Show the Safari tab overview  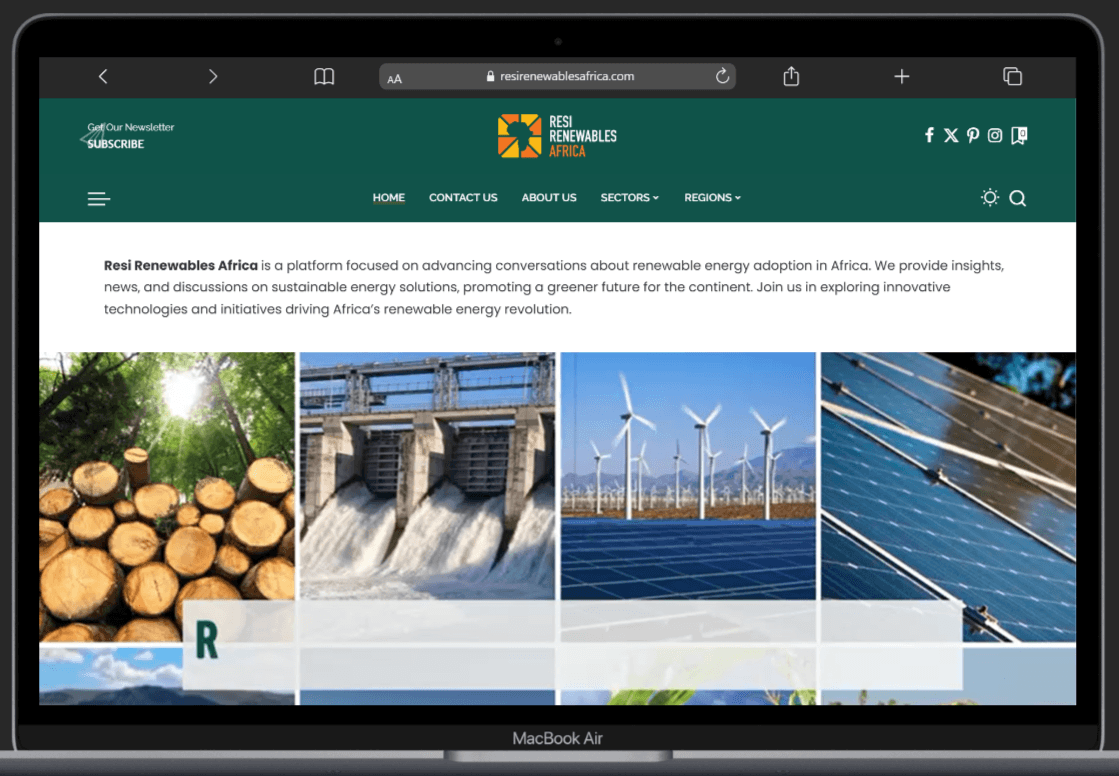tap(1012, 76)
